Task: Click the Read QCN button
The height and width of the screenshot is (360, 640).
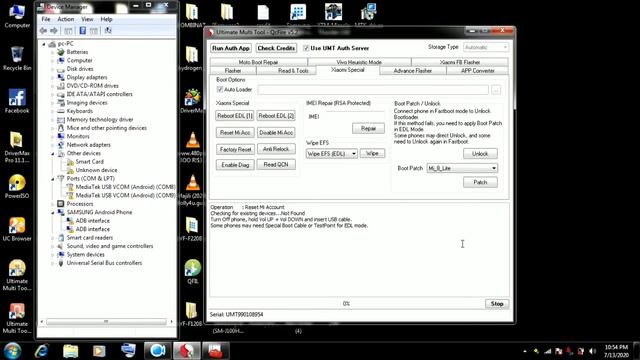Action: click(276, 164)
